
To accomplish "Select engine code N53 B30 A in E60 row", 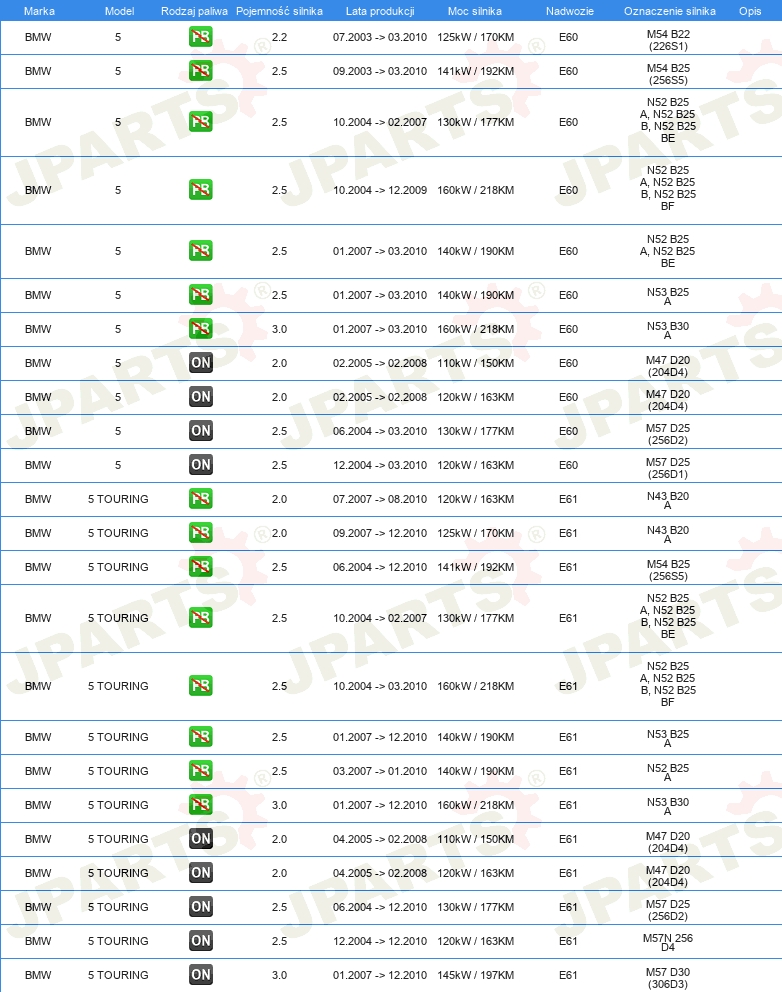I will (668, 330).
